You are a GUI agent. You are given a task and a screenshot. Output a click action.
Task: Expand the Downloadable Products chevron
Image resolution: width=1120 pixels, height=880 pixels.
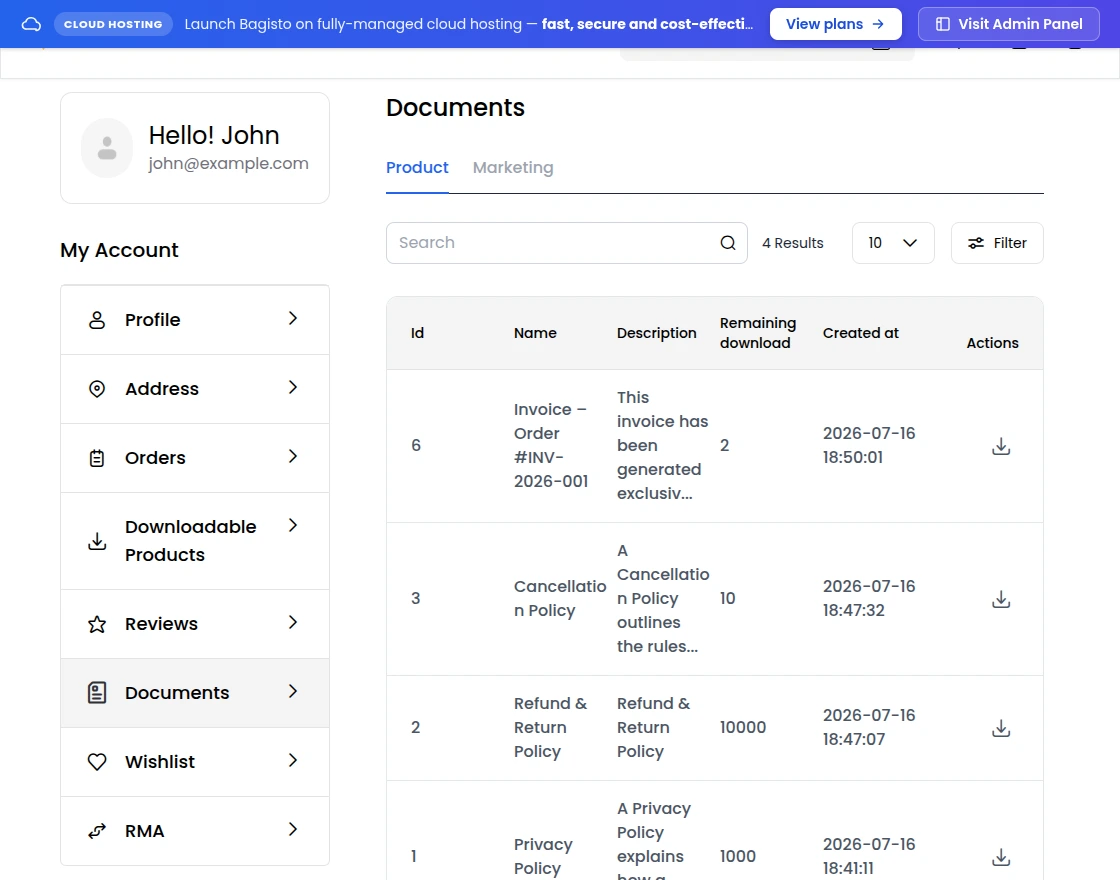293,526
